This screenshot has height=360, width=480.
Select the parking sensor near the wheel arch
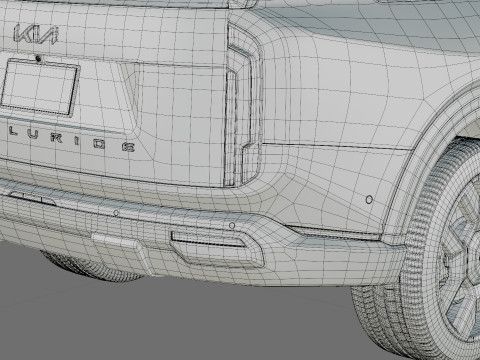(x=369, y=200)
